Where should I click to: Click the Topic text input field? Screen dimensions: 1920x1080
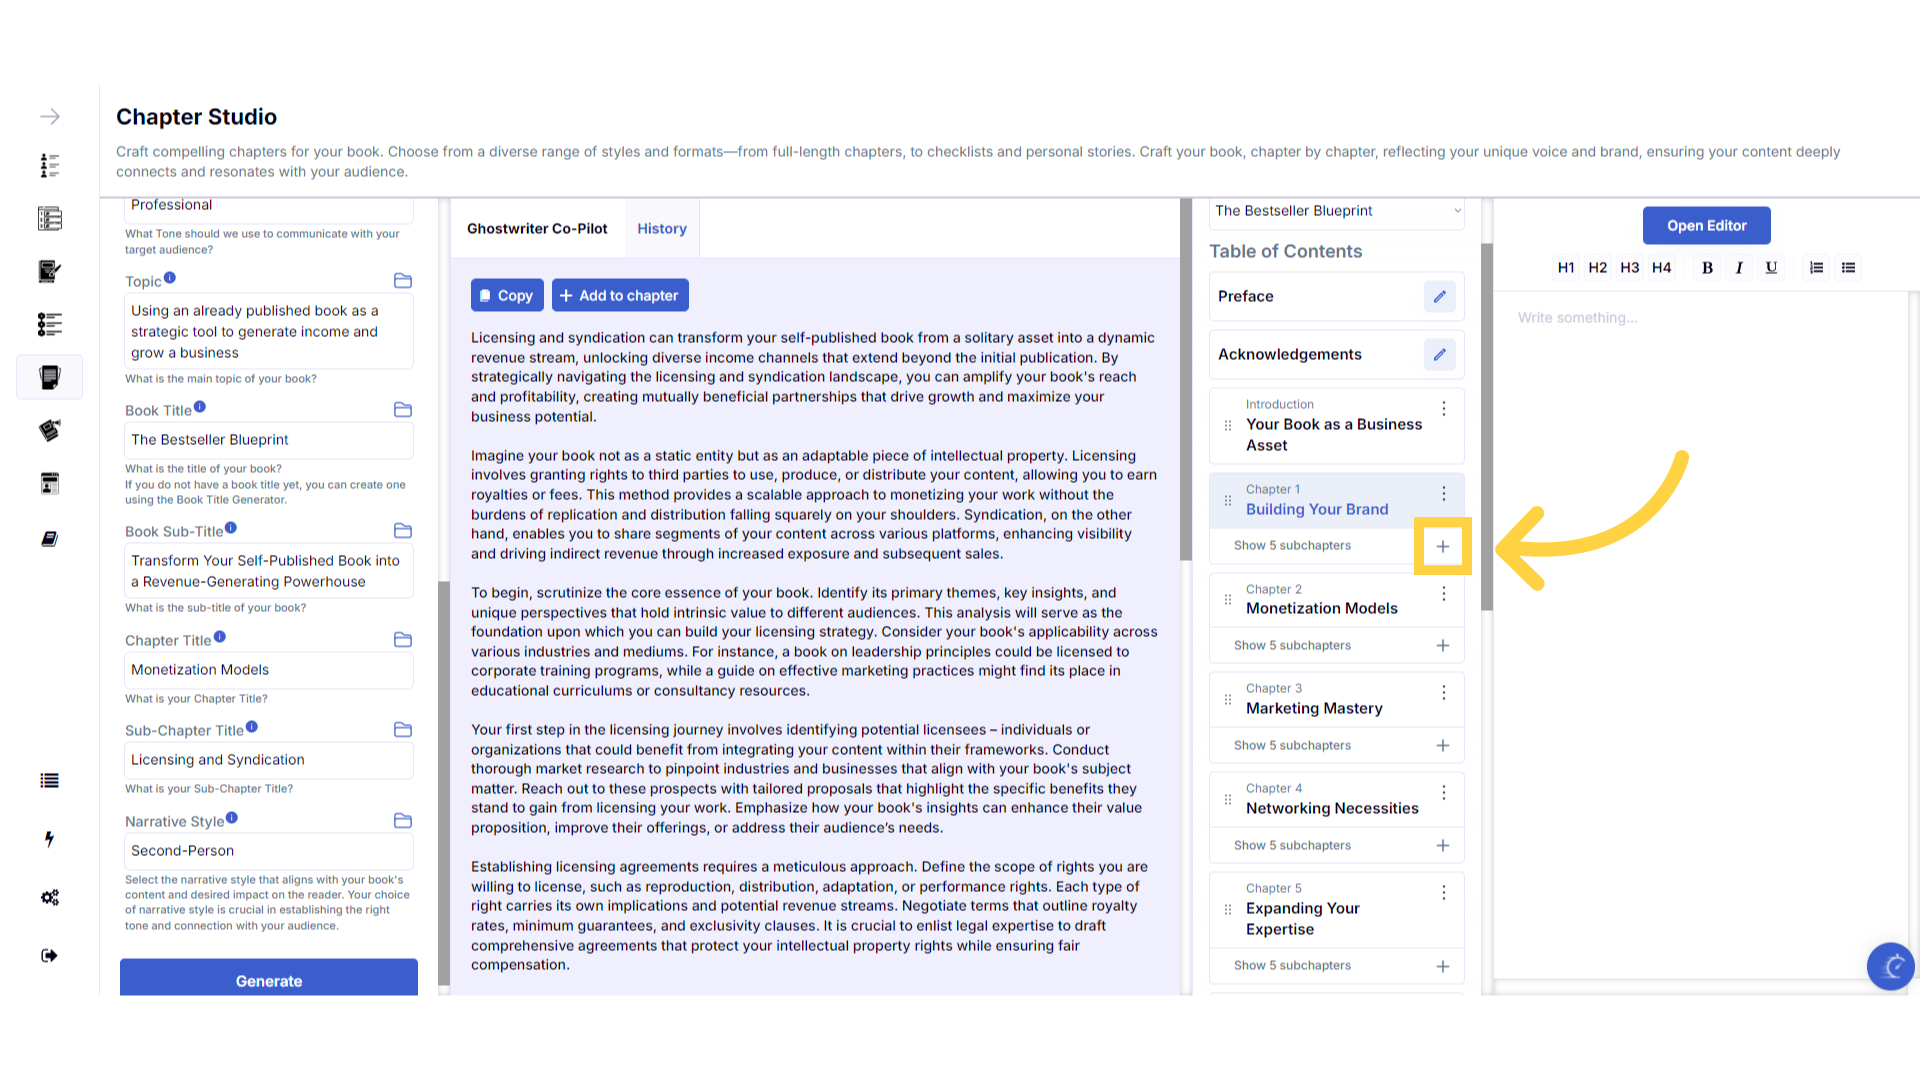pyautogui.click(x=269, y=332)
